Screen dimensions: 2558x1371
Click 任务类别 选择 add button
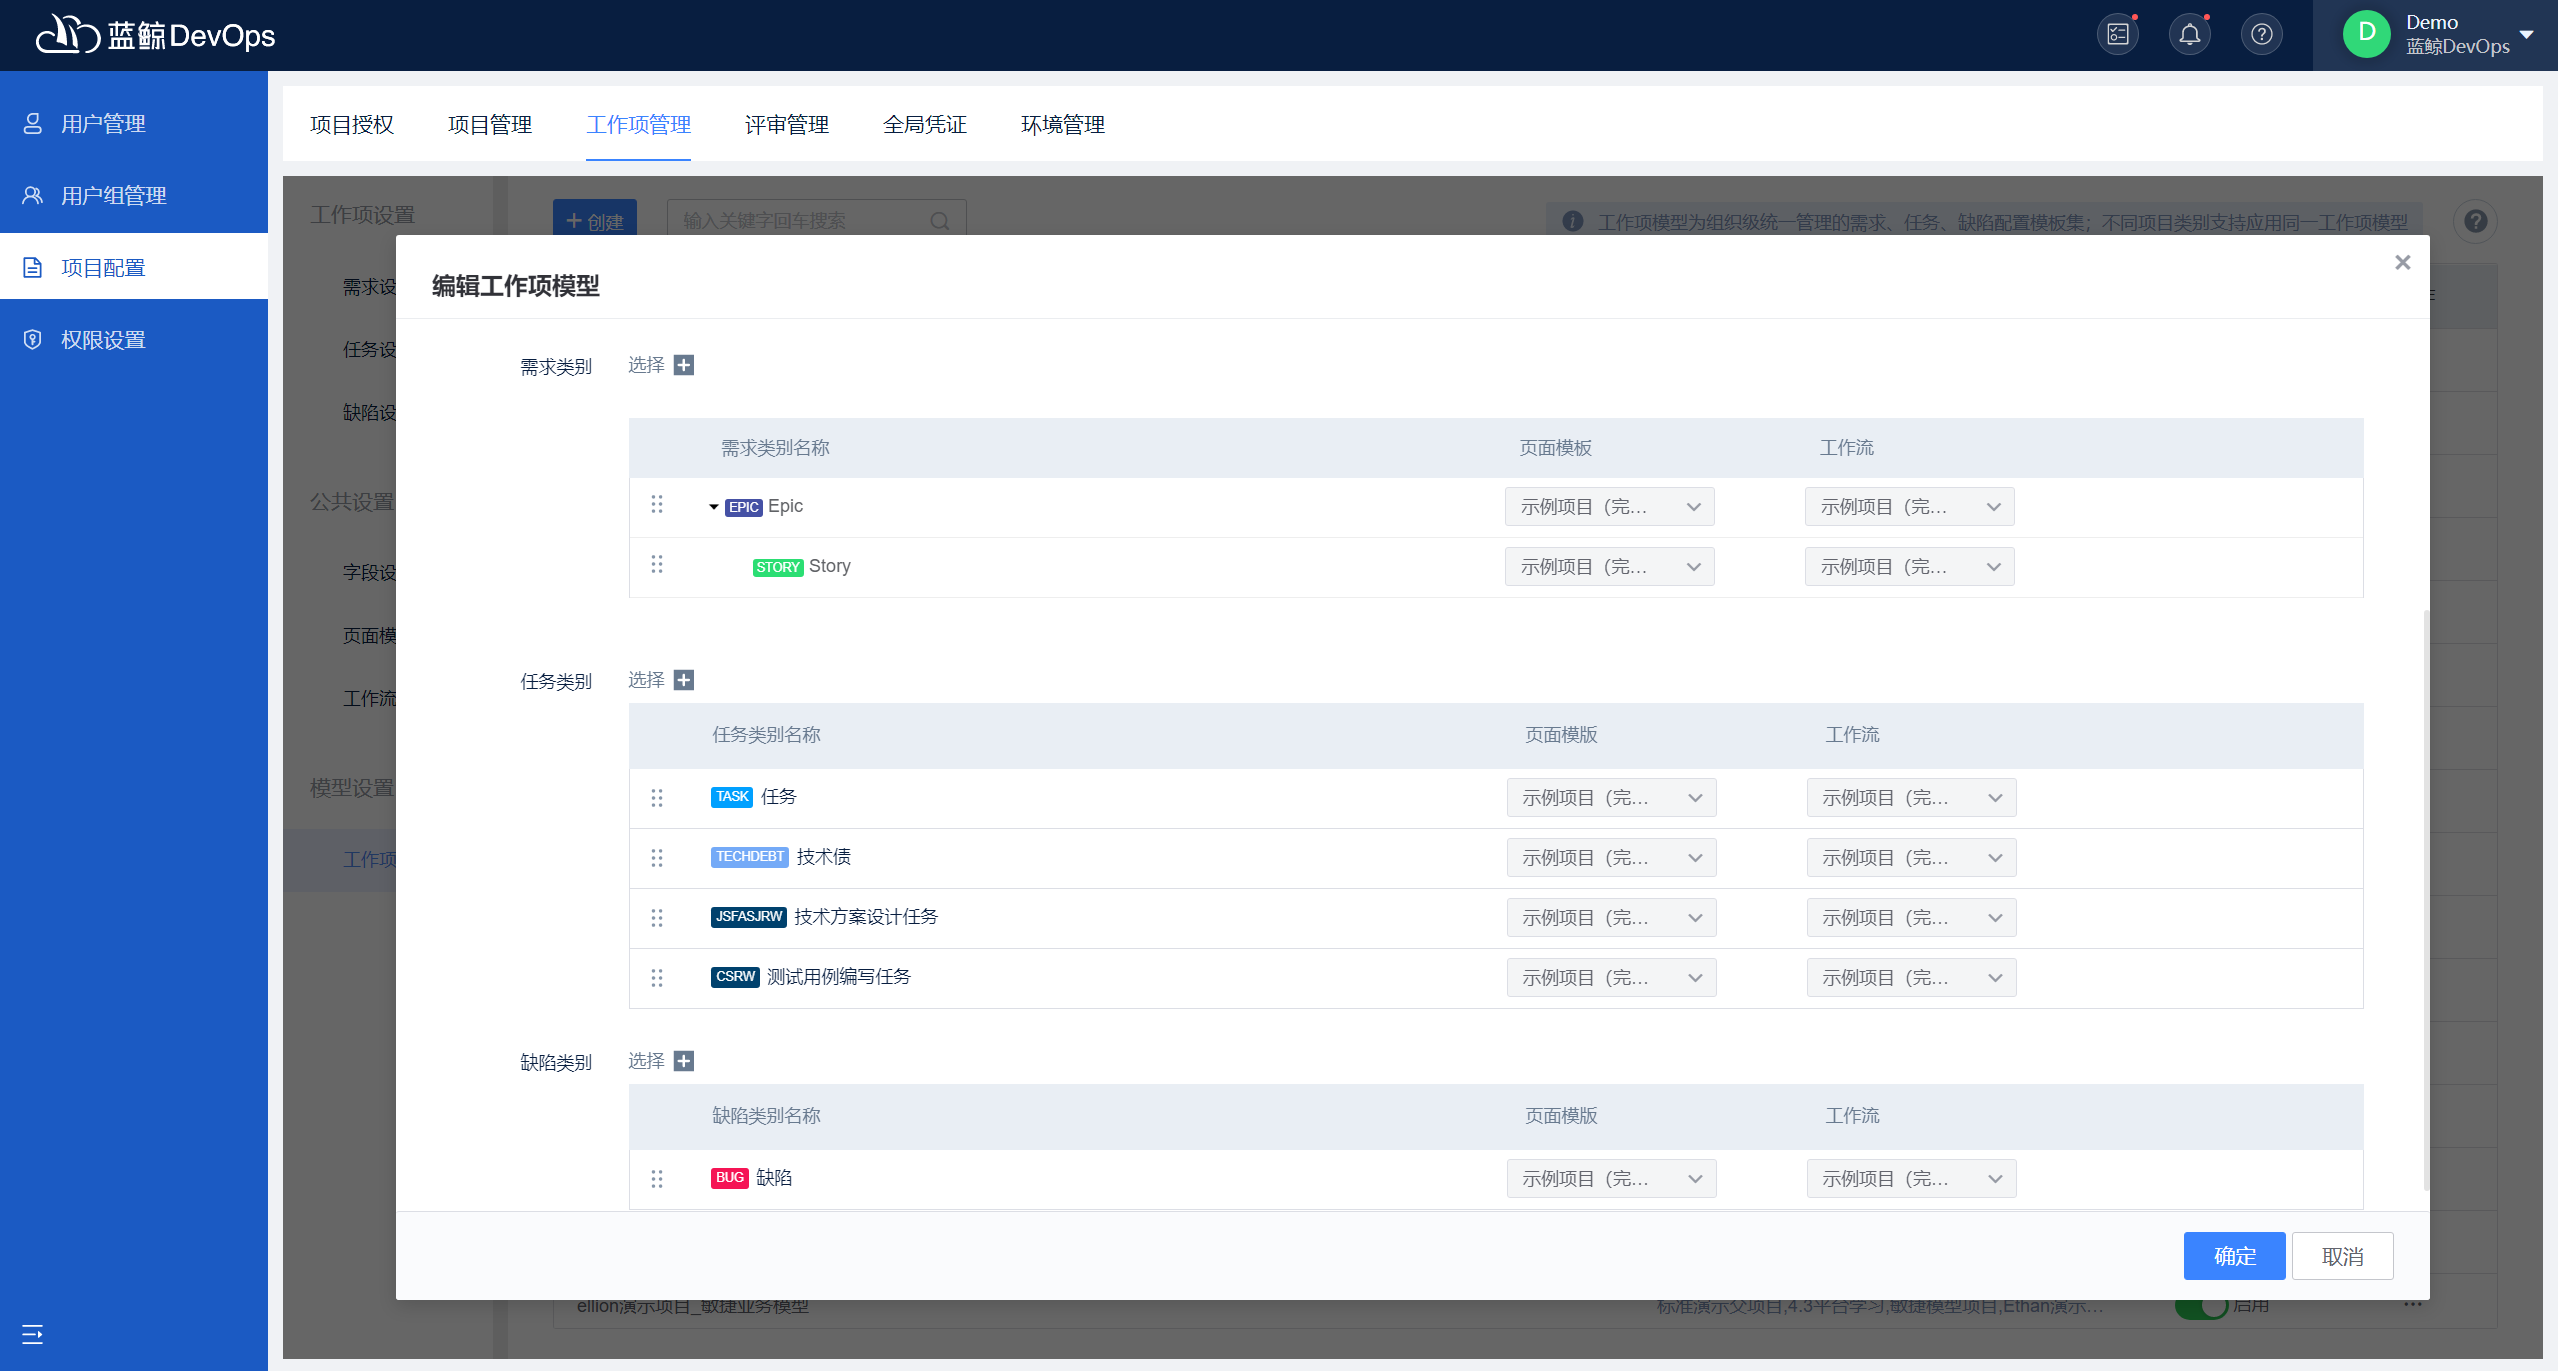(x=685, y=680)
